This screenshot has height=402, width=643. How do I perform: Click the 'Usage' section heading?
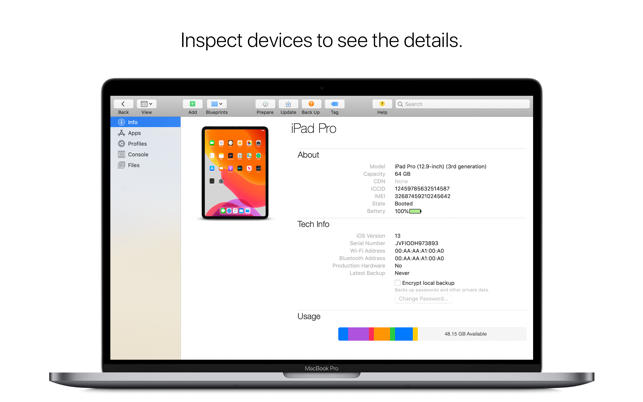click(x=309, y=316)
